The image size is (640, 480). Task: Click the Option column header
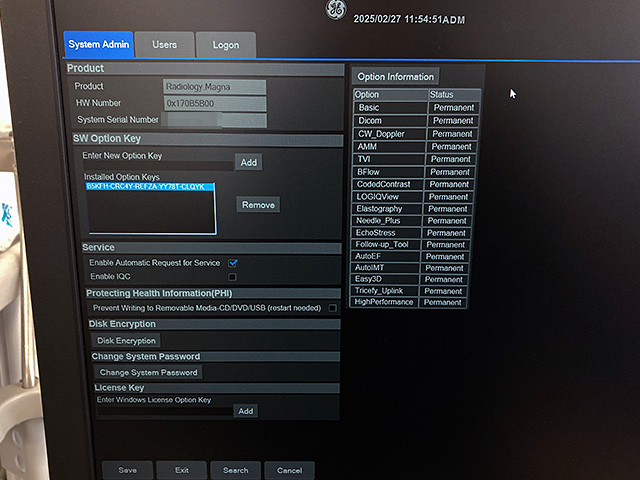[391, 95]
